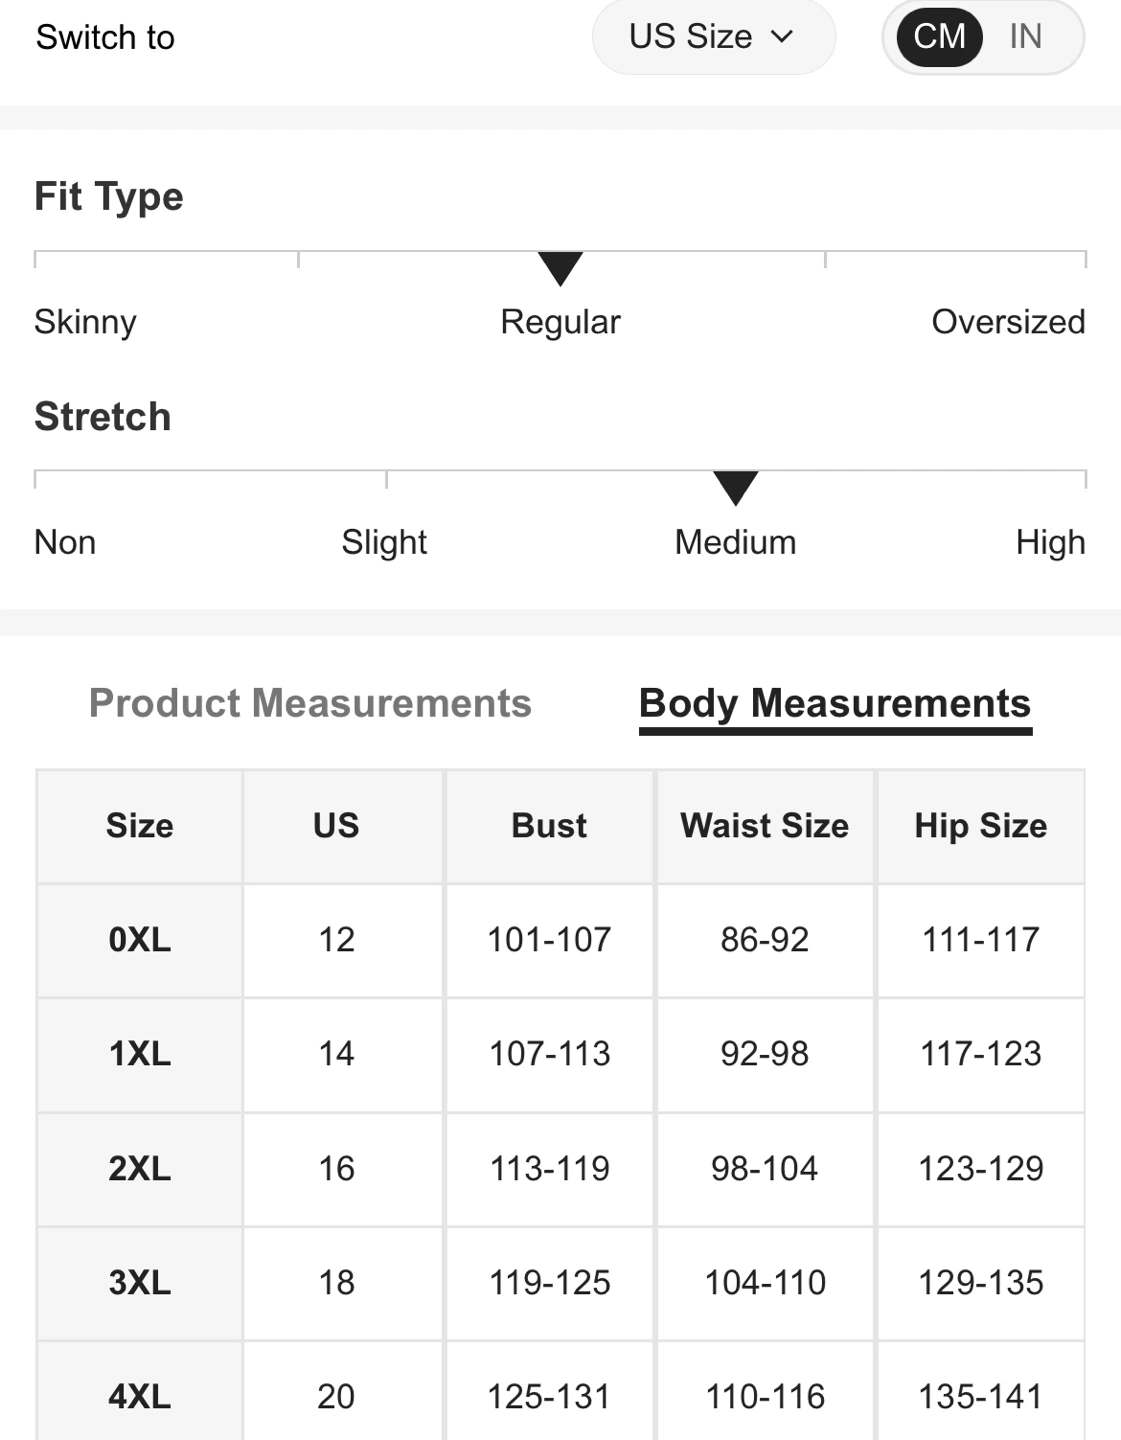1121x1440 pixels.
Task: Click the 3XL size row header
Action: 140,1282
